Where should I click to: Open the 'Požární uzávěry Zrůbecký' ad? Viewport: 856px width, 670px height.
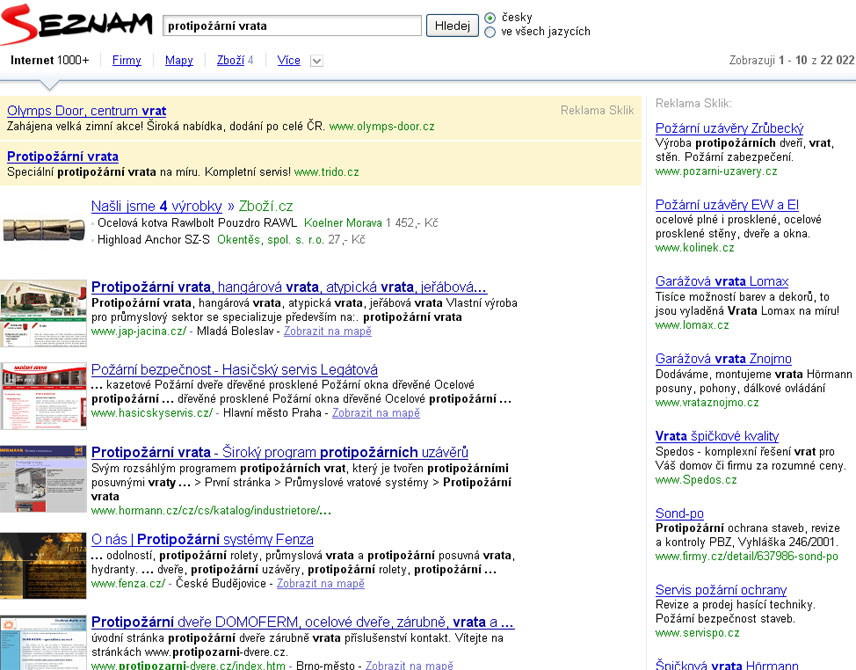point(729,128)
